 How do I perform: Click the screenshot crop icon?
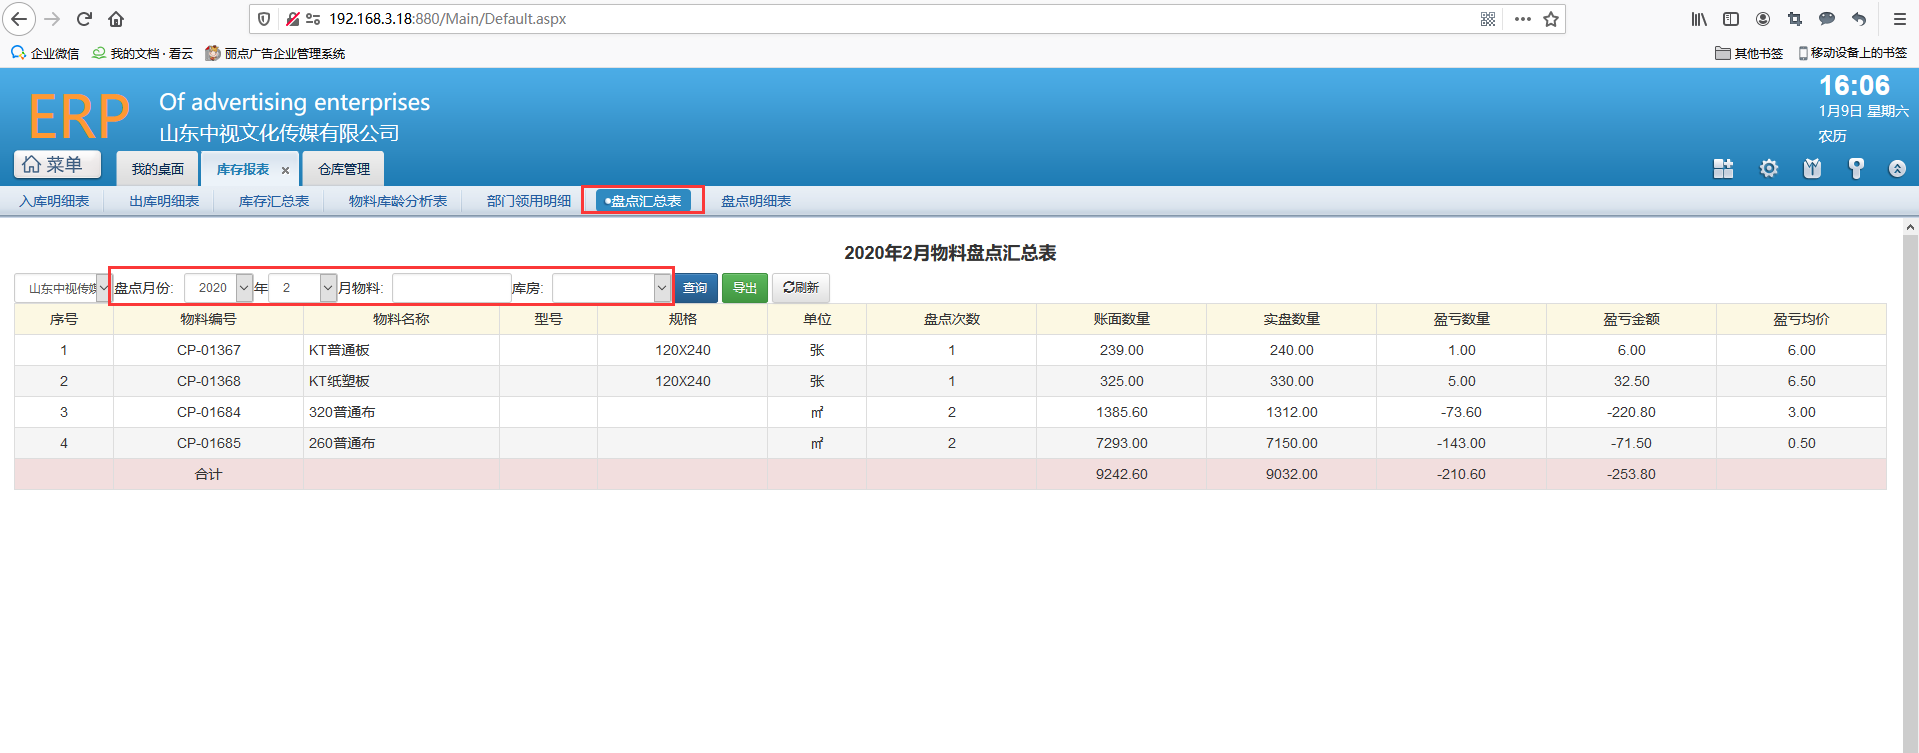point(1795,19)
